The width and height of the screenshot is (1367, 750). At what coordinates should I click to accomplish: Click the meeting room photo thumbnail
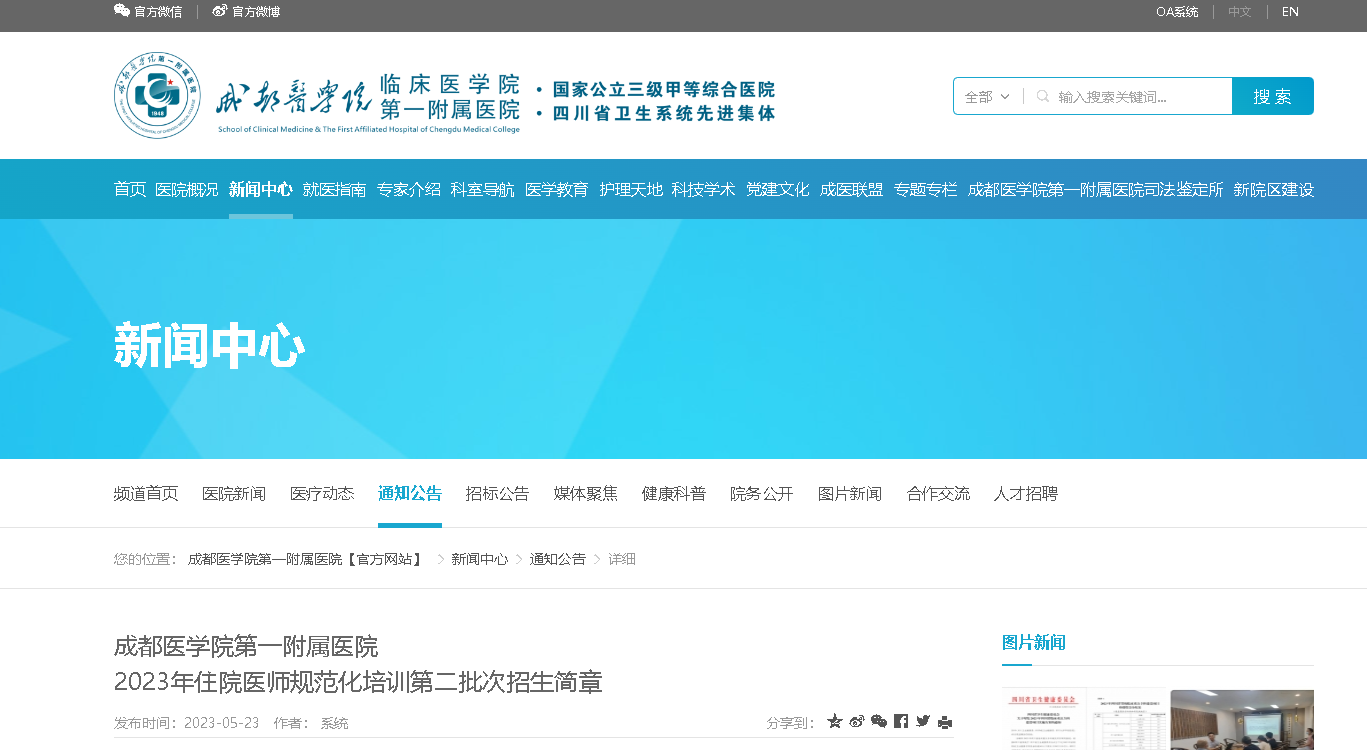click(1242, 719)
